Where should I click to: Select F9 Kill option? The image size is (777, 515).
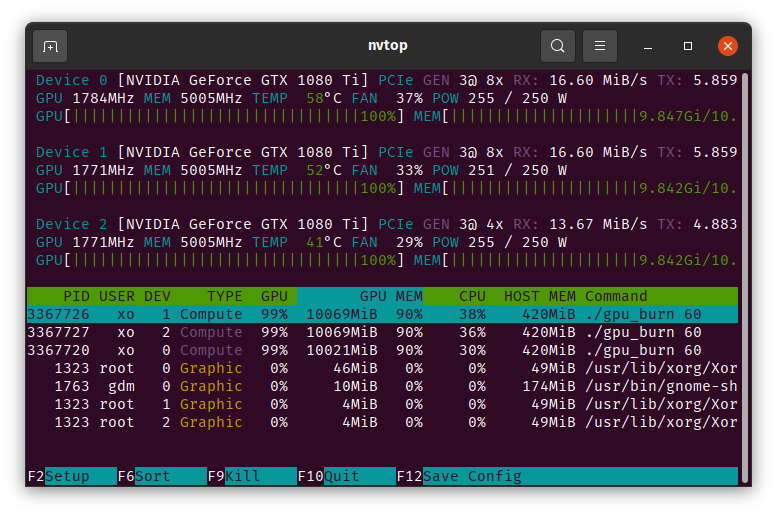[252, 476]
